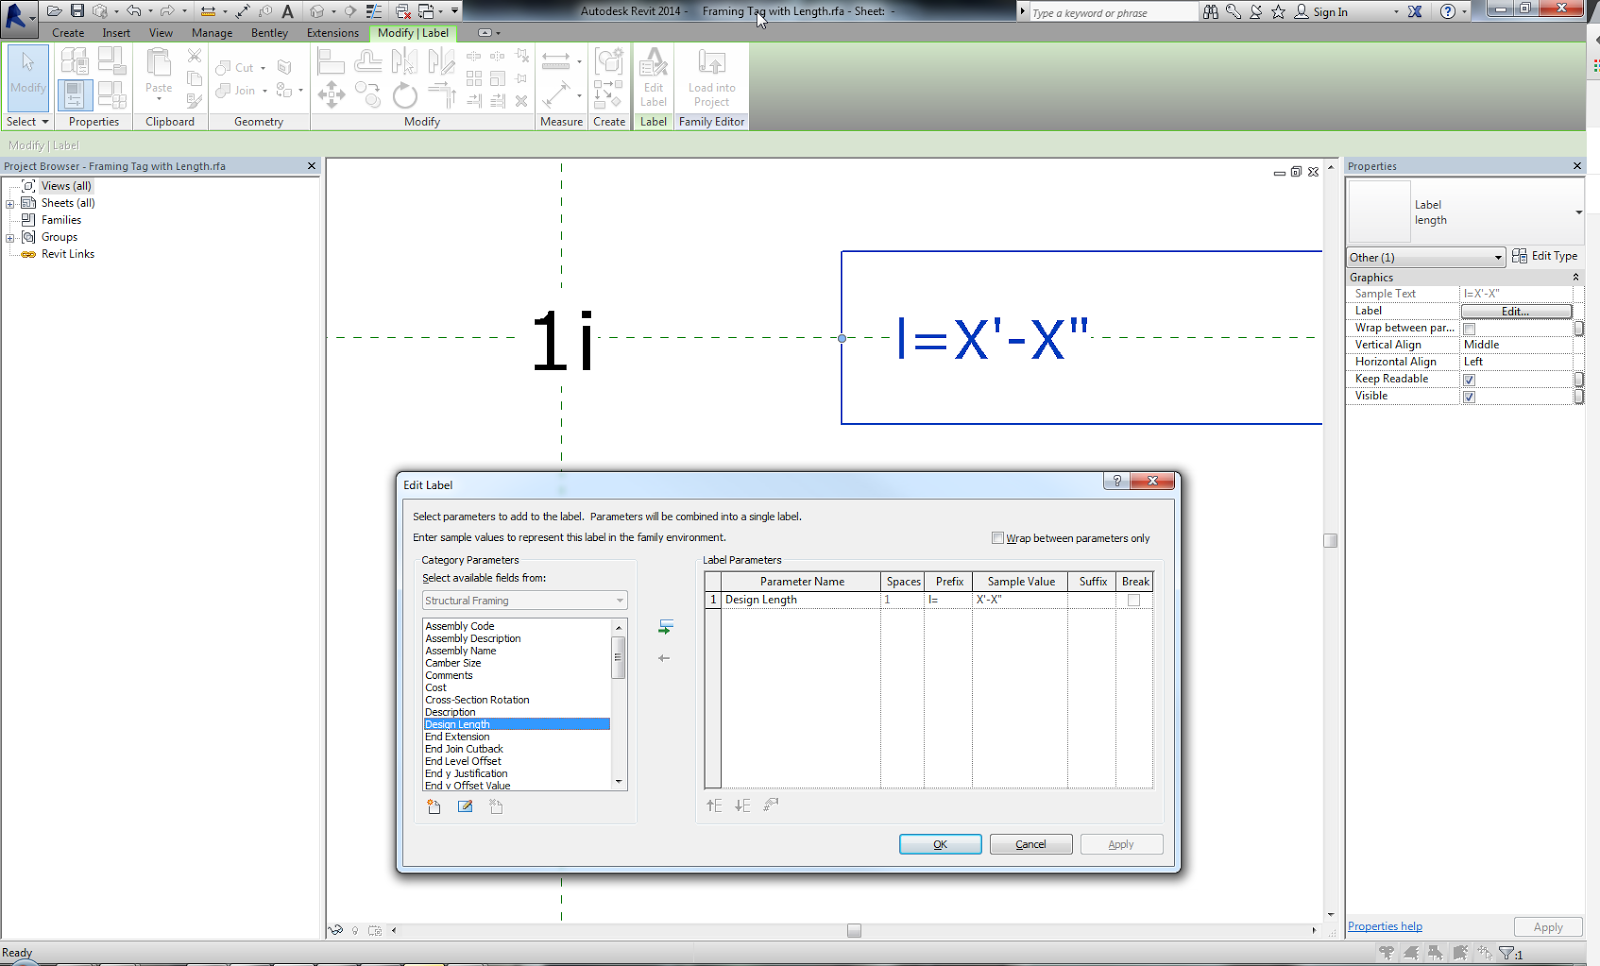Toggle the Wrap between parameters only checkbox

coord(997,537)
